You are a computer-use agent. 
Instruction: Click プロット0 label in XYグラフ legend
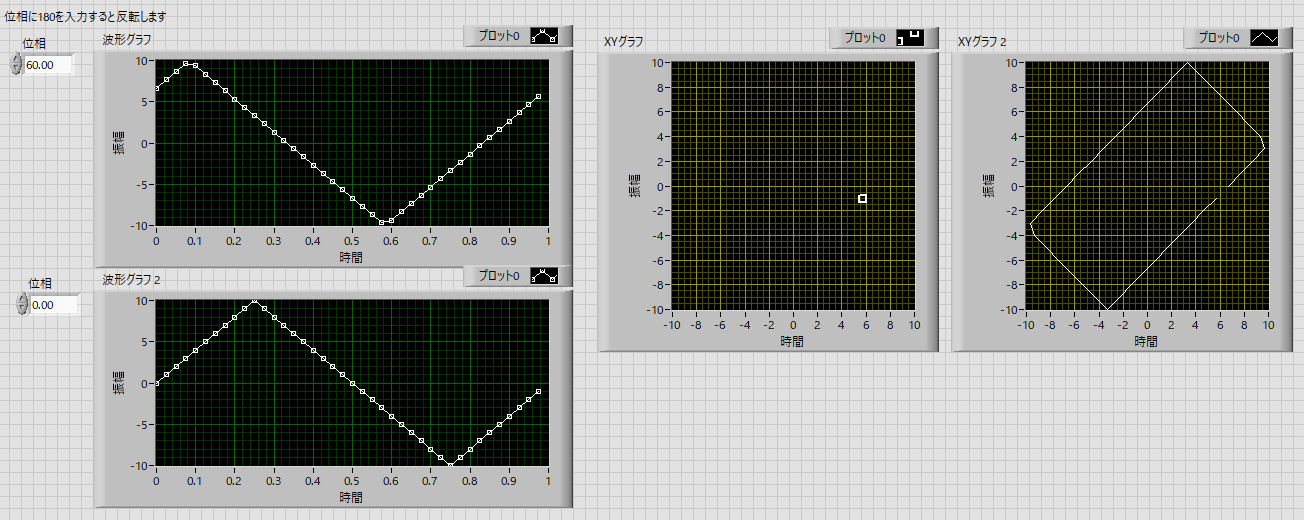pos(865,38)
